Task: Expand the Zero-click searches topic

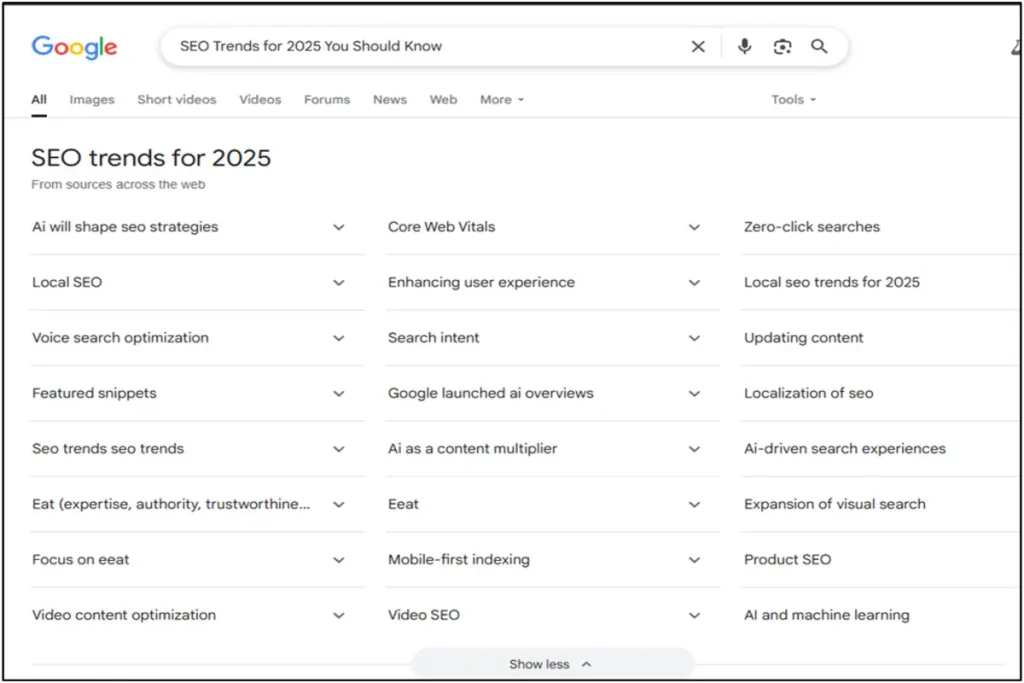Action: (x=812, y=227)
